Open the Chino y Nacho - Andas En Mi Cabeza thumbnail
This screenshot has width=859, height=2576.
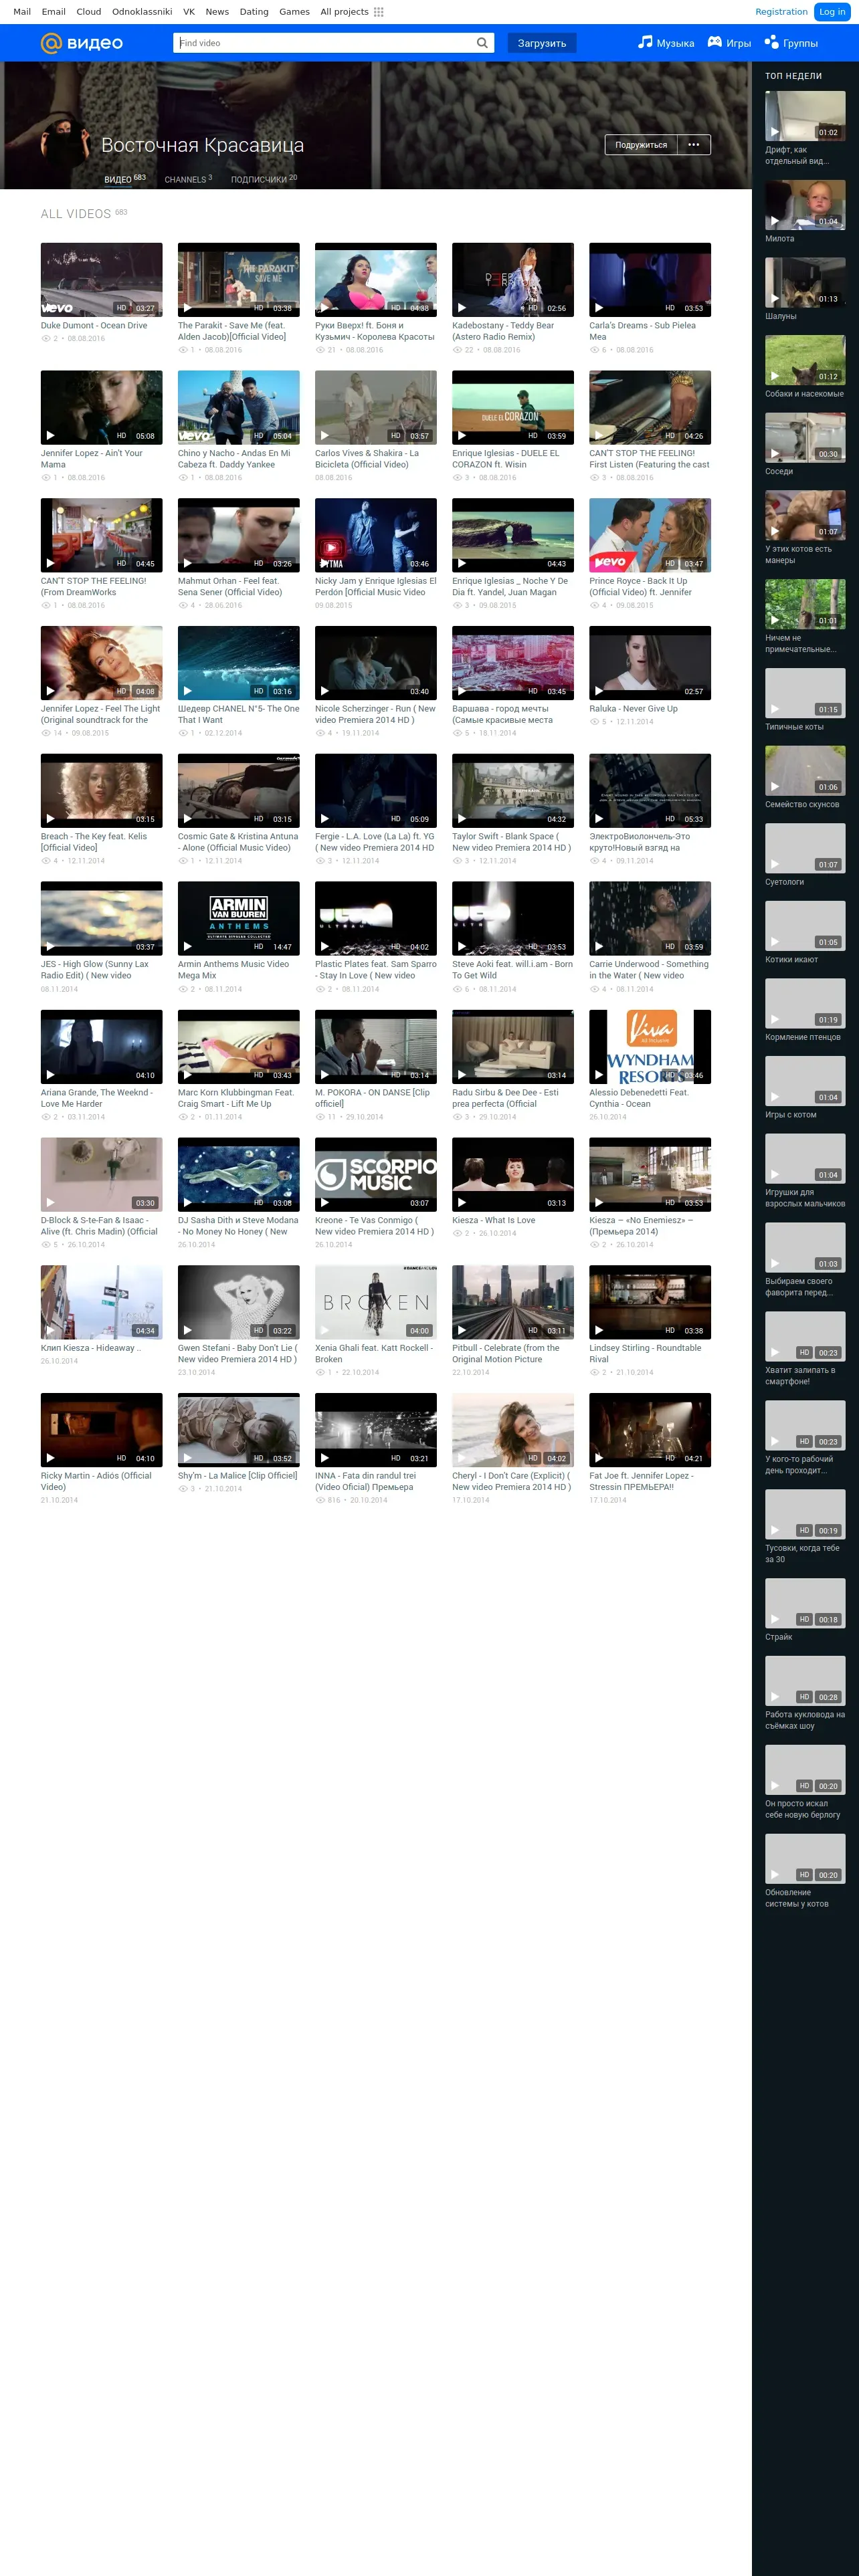click(x=239, y=408)
